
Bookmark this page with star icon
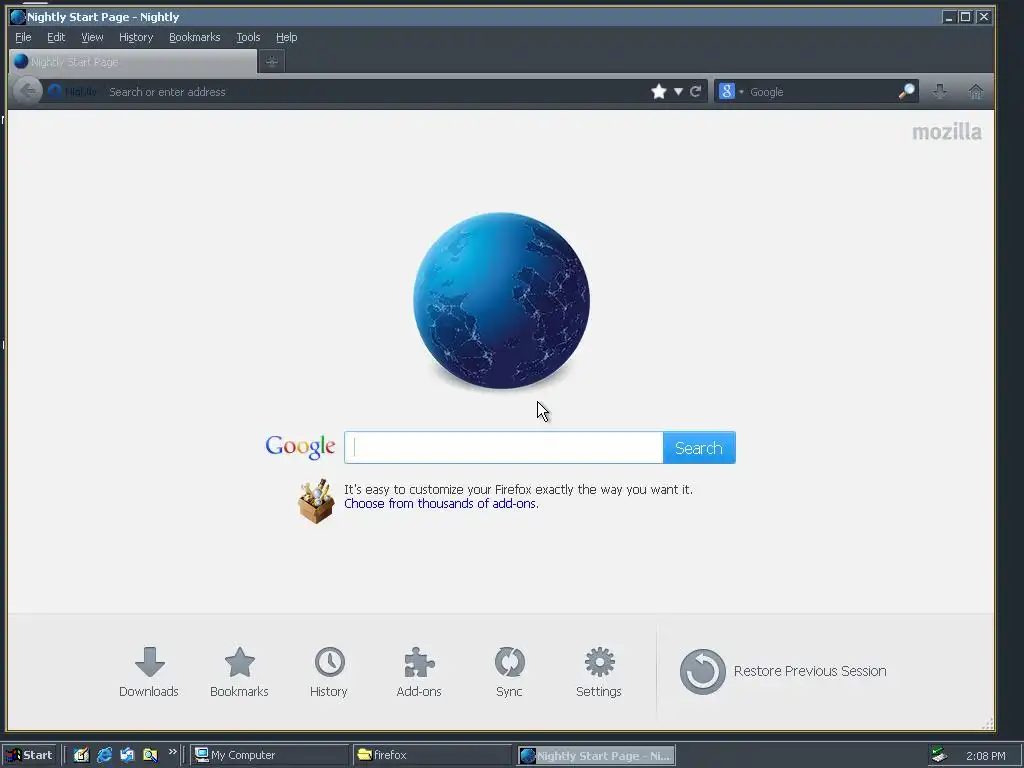[659, 91]
